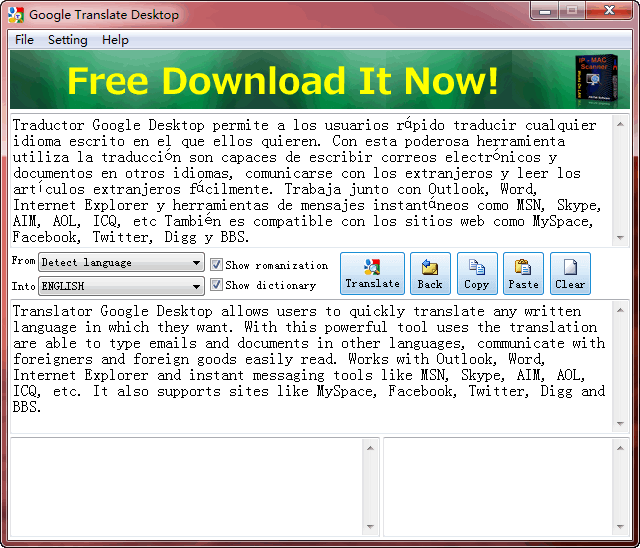Open the File menu
The height and width of the screenshot is (548, 640).
point(24,40)
